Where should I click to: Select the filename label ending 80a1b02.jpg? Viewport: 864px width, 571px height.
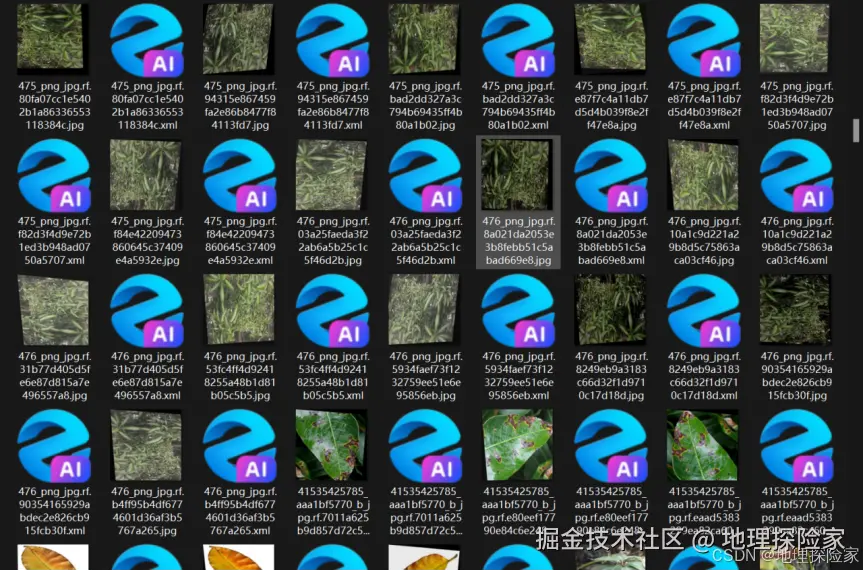pos(425,106)
